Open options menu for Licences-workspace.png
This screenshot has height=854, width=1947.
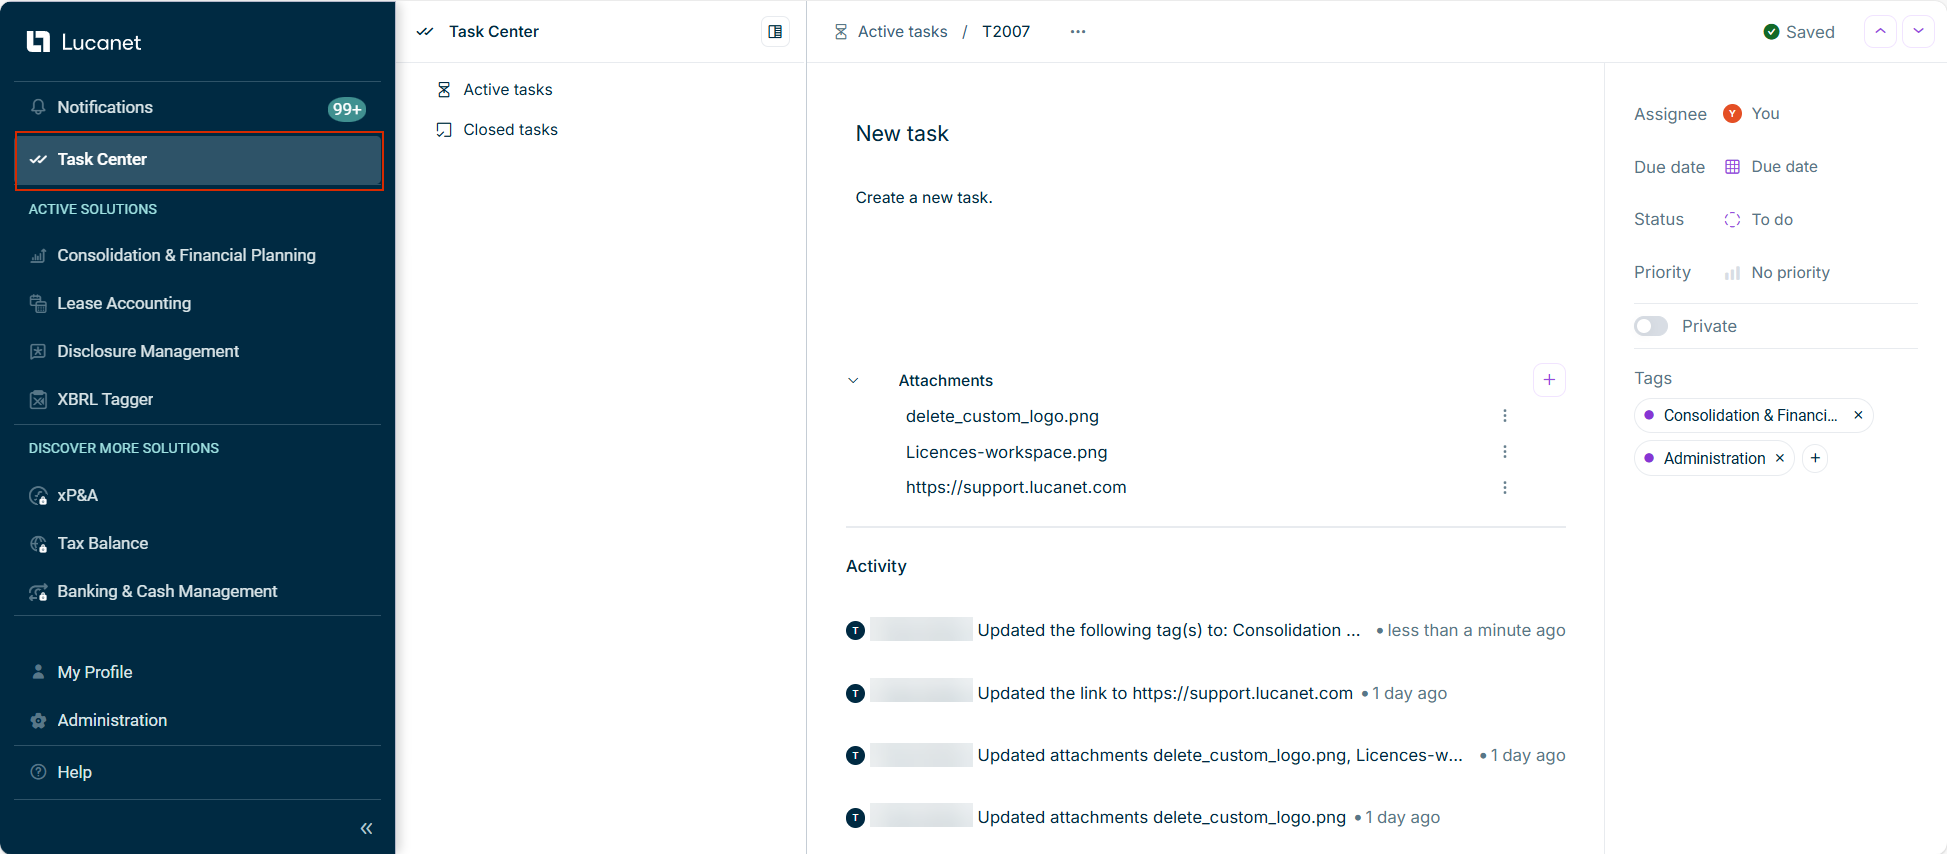[x=1504, y=452]
